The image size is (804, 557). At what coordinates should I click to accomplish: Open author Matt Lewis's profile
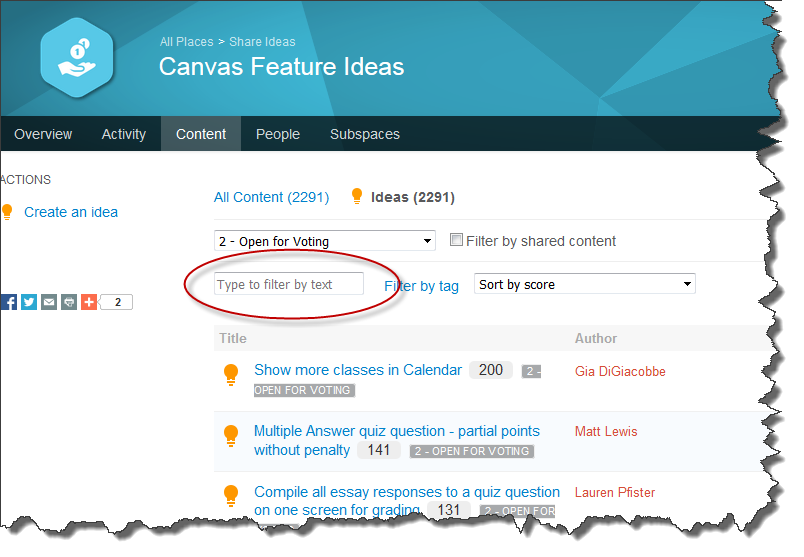[x=606, y=431]
